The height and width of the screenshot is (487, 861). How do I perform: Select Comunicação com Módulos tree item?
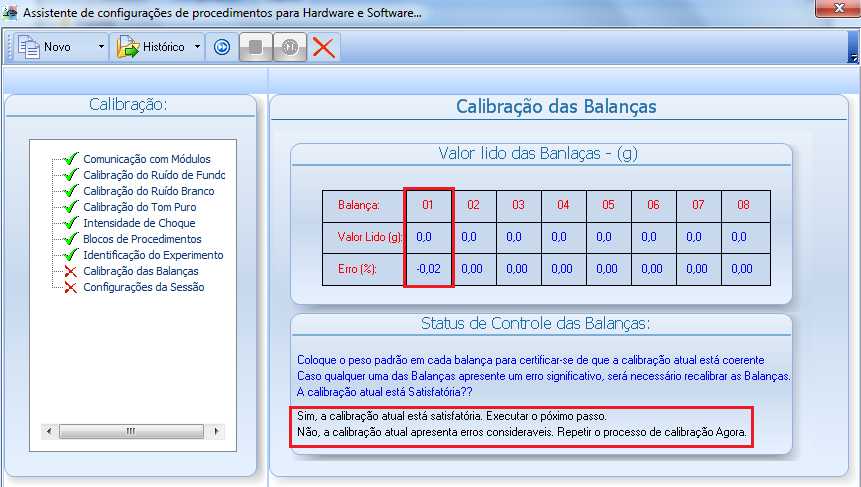click(147, 159)
